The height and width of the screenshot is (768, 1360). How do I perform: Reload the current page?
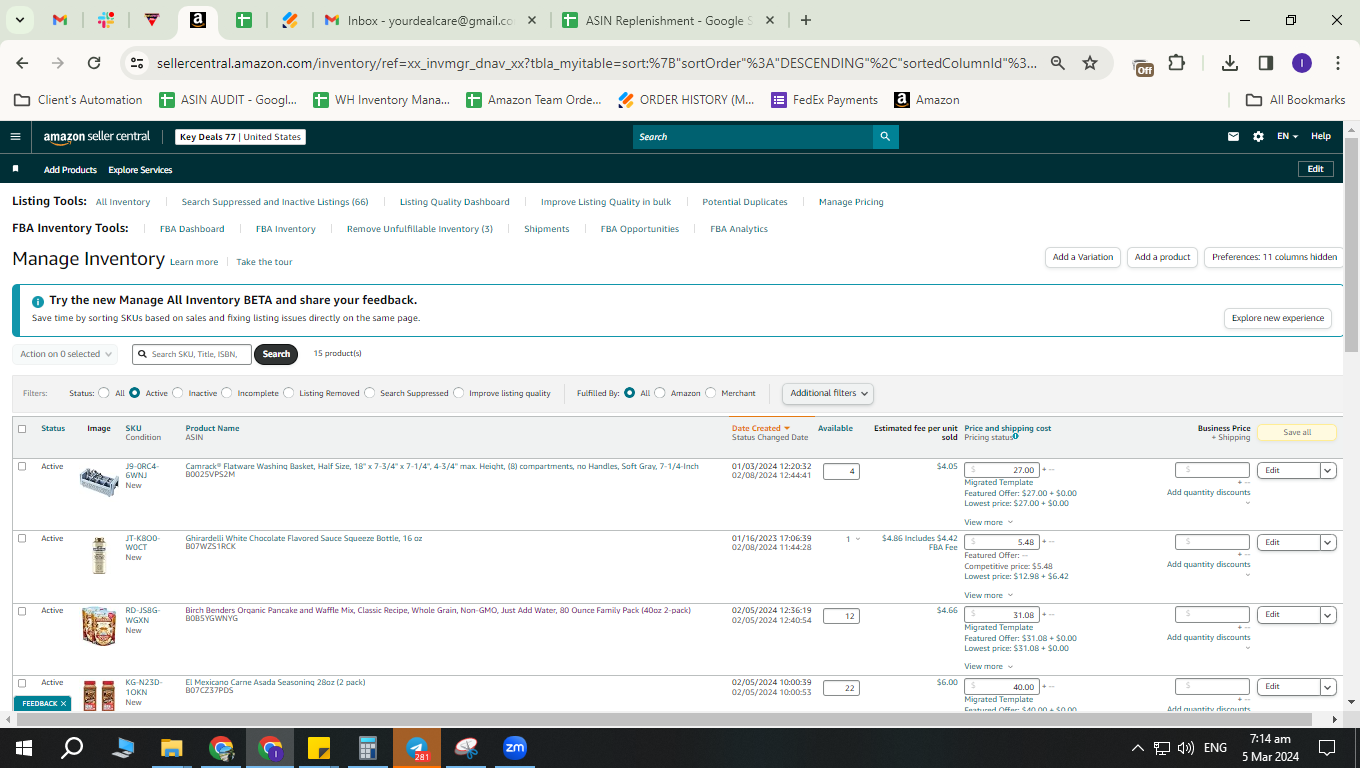tap(94, 63)
